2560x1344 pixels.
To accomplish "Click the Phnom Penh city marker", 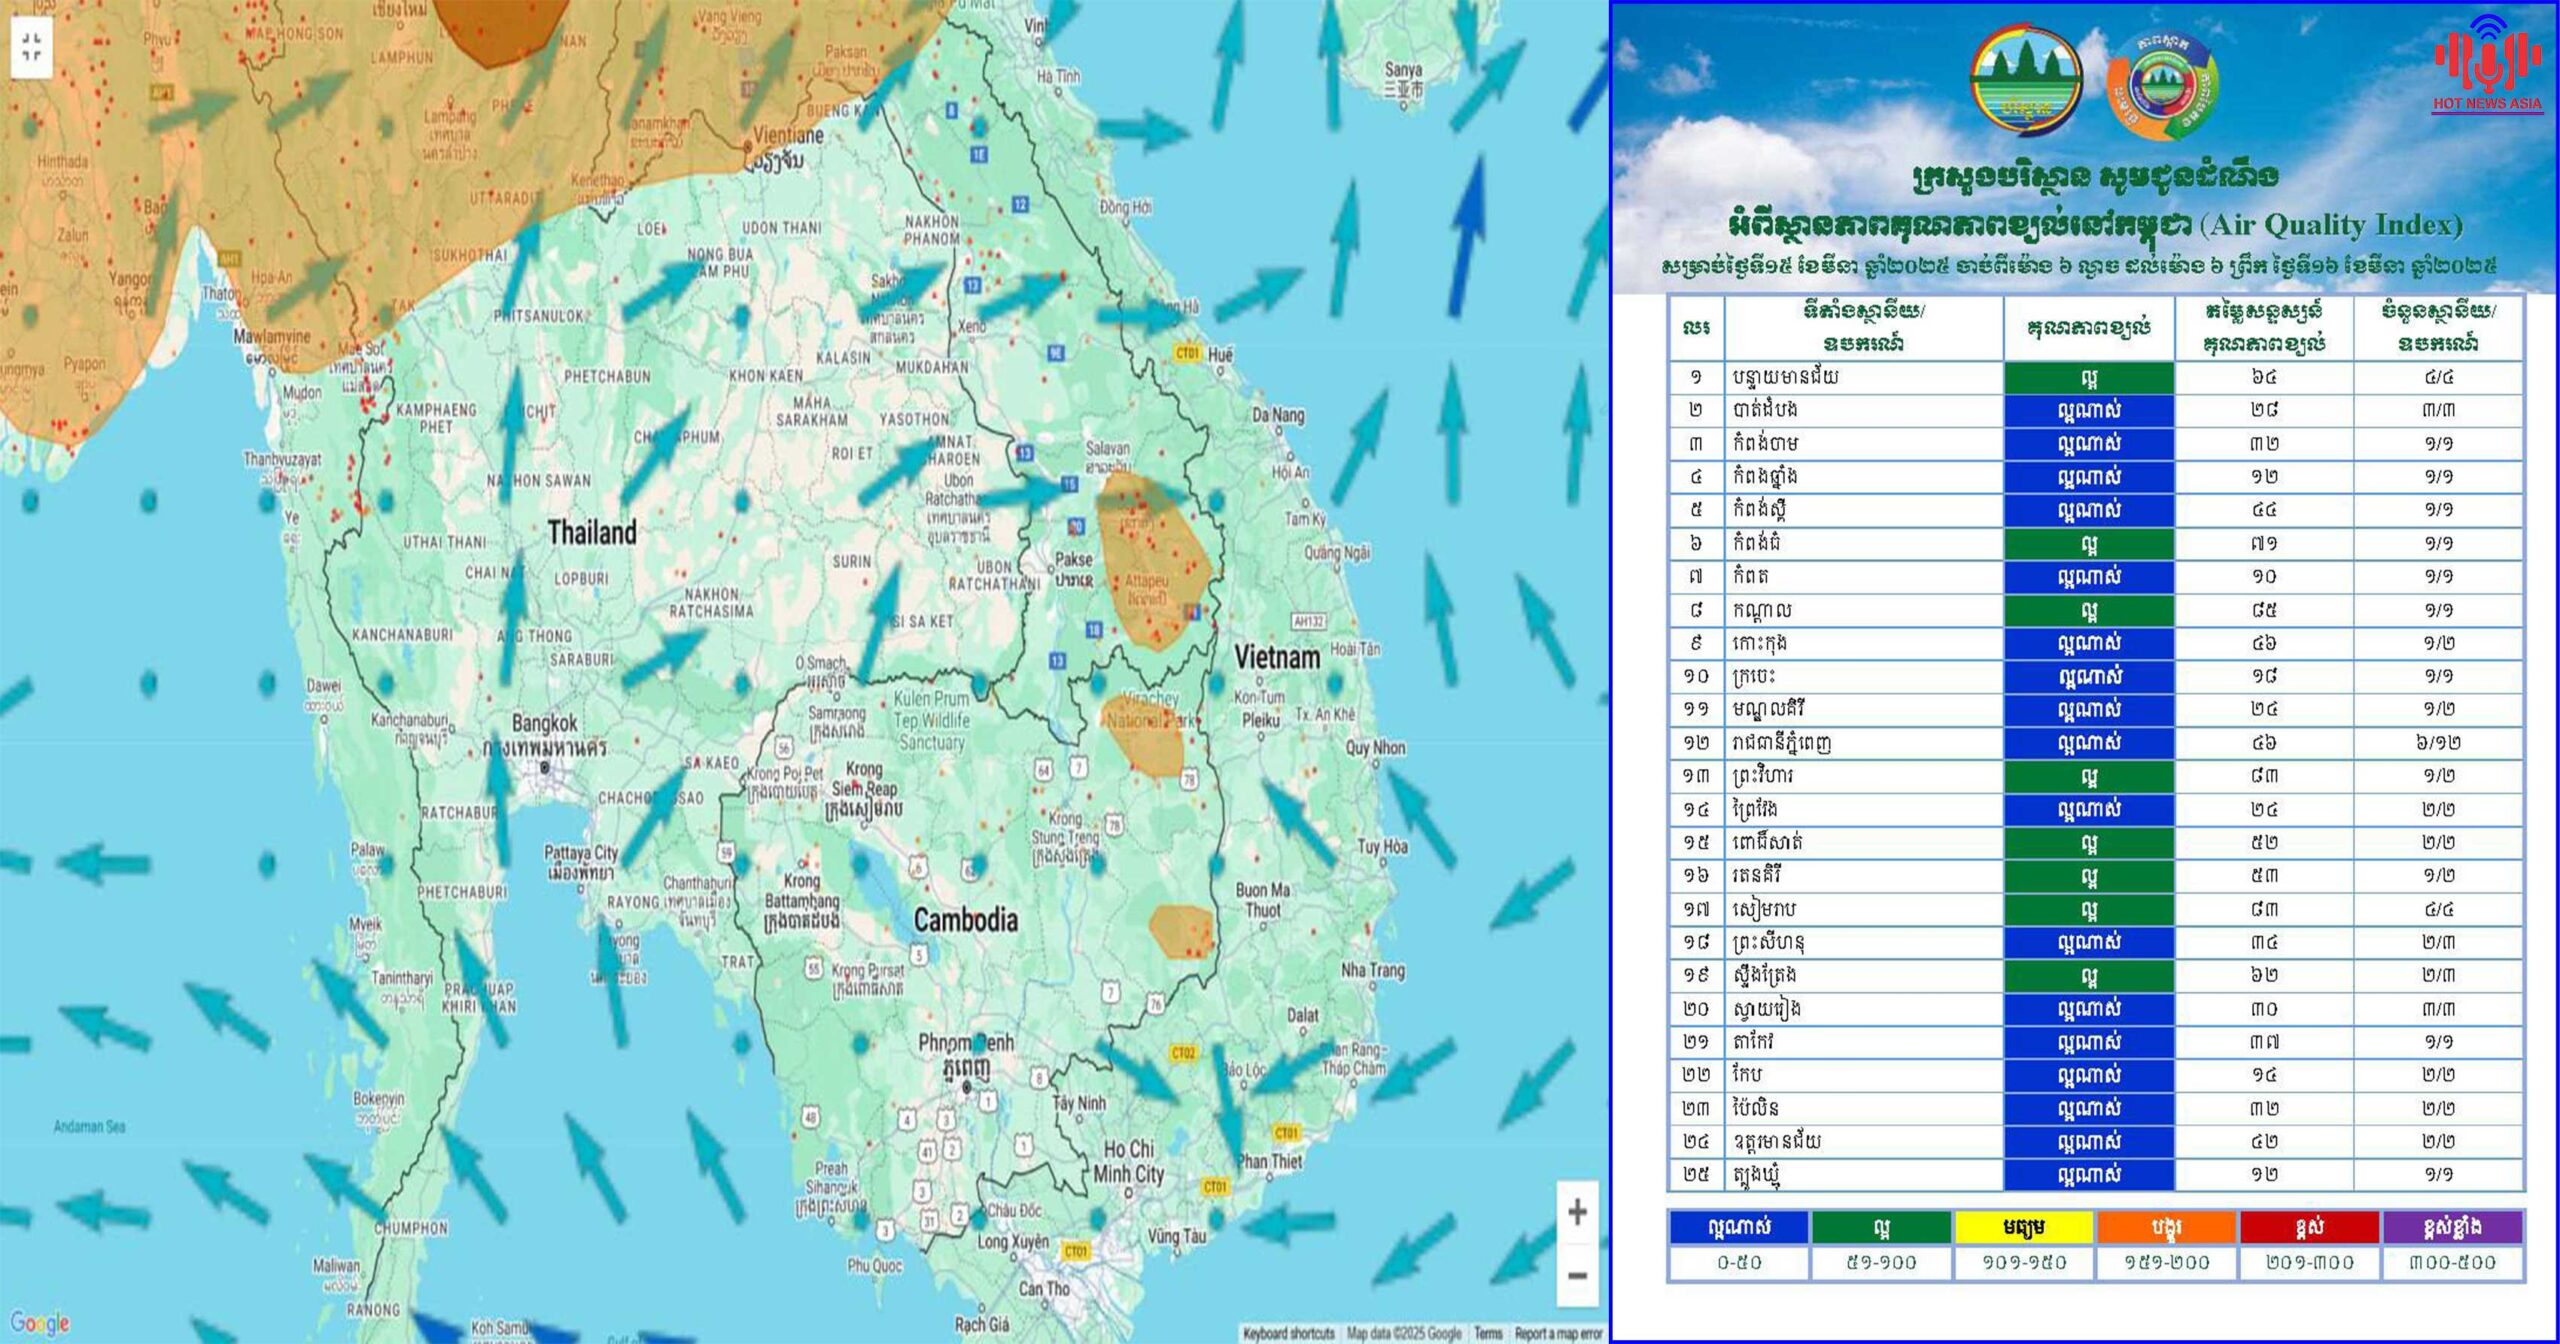I will point(966,1087).
